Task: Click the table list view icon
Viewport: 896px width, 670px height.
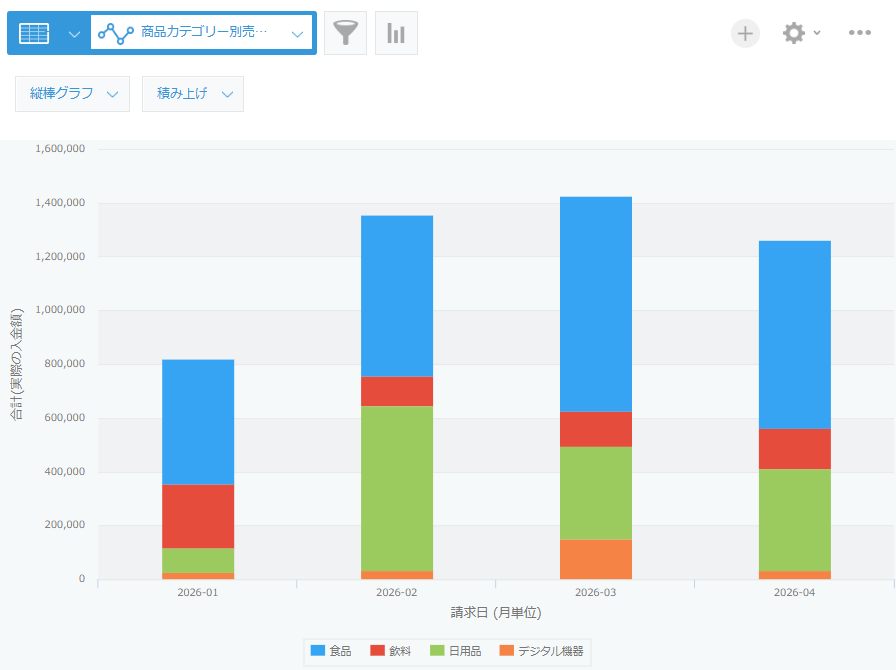Action: point(34,33)
